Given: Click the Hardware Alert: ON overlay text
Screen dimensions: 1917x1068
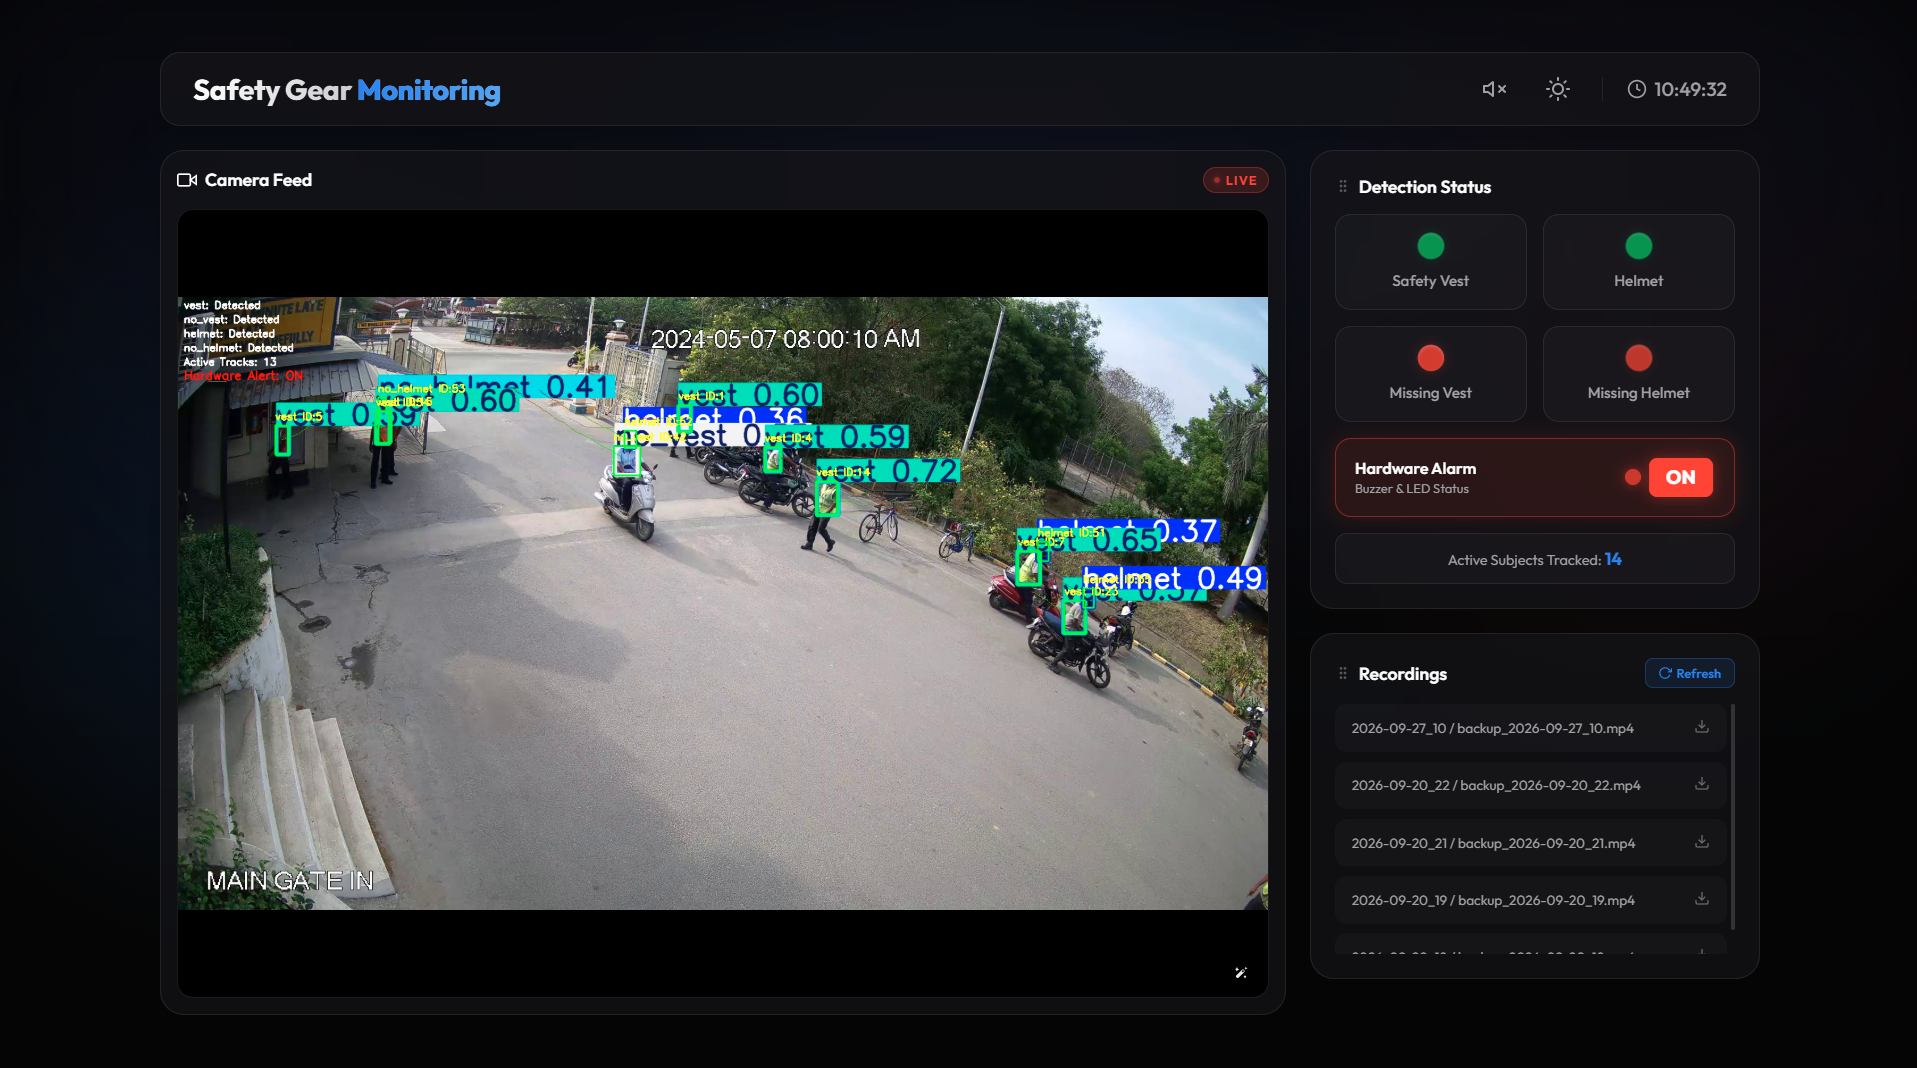Looking at the screenshot, I should [243, 376].
